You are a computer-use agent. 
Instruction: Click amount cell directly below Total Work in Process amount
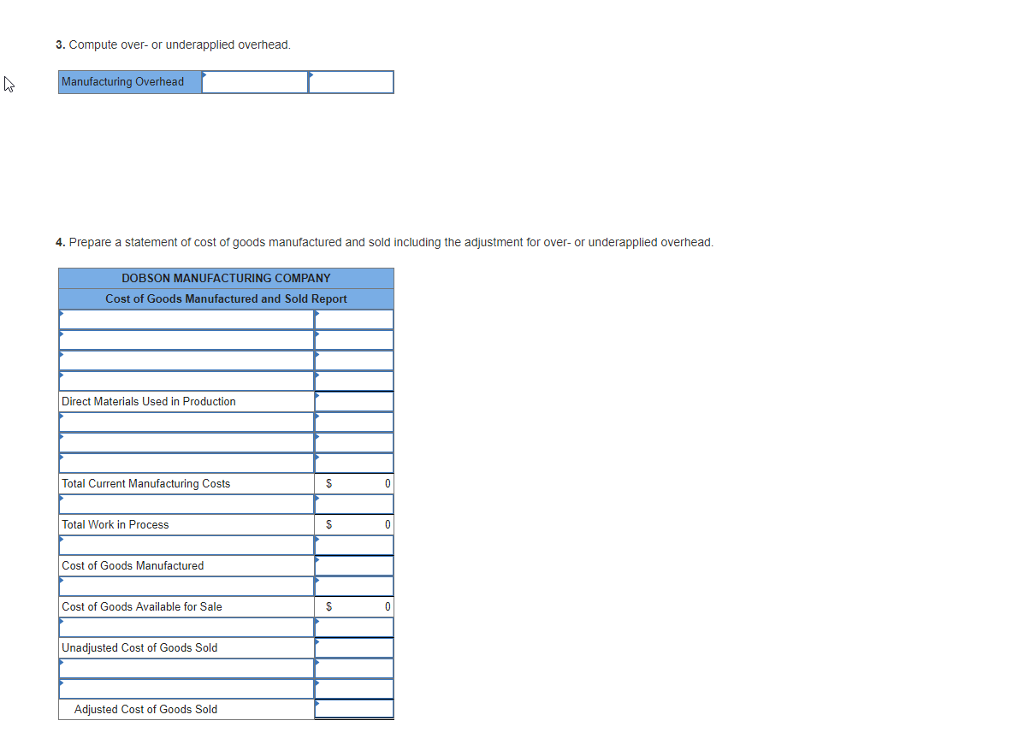point(354,546)
